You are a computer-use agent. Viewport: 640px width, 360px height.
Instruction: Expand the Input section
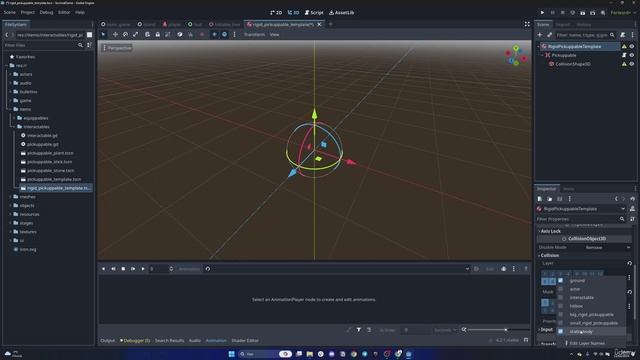point(546,330)
